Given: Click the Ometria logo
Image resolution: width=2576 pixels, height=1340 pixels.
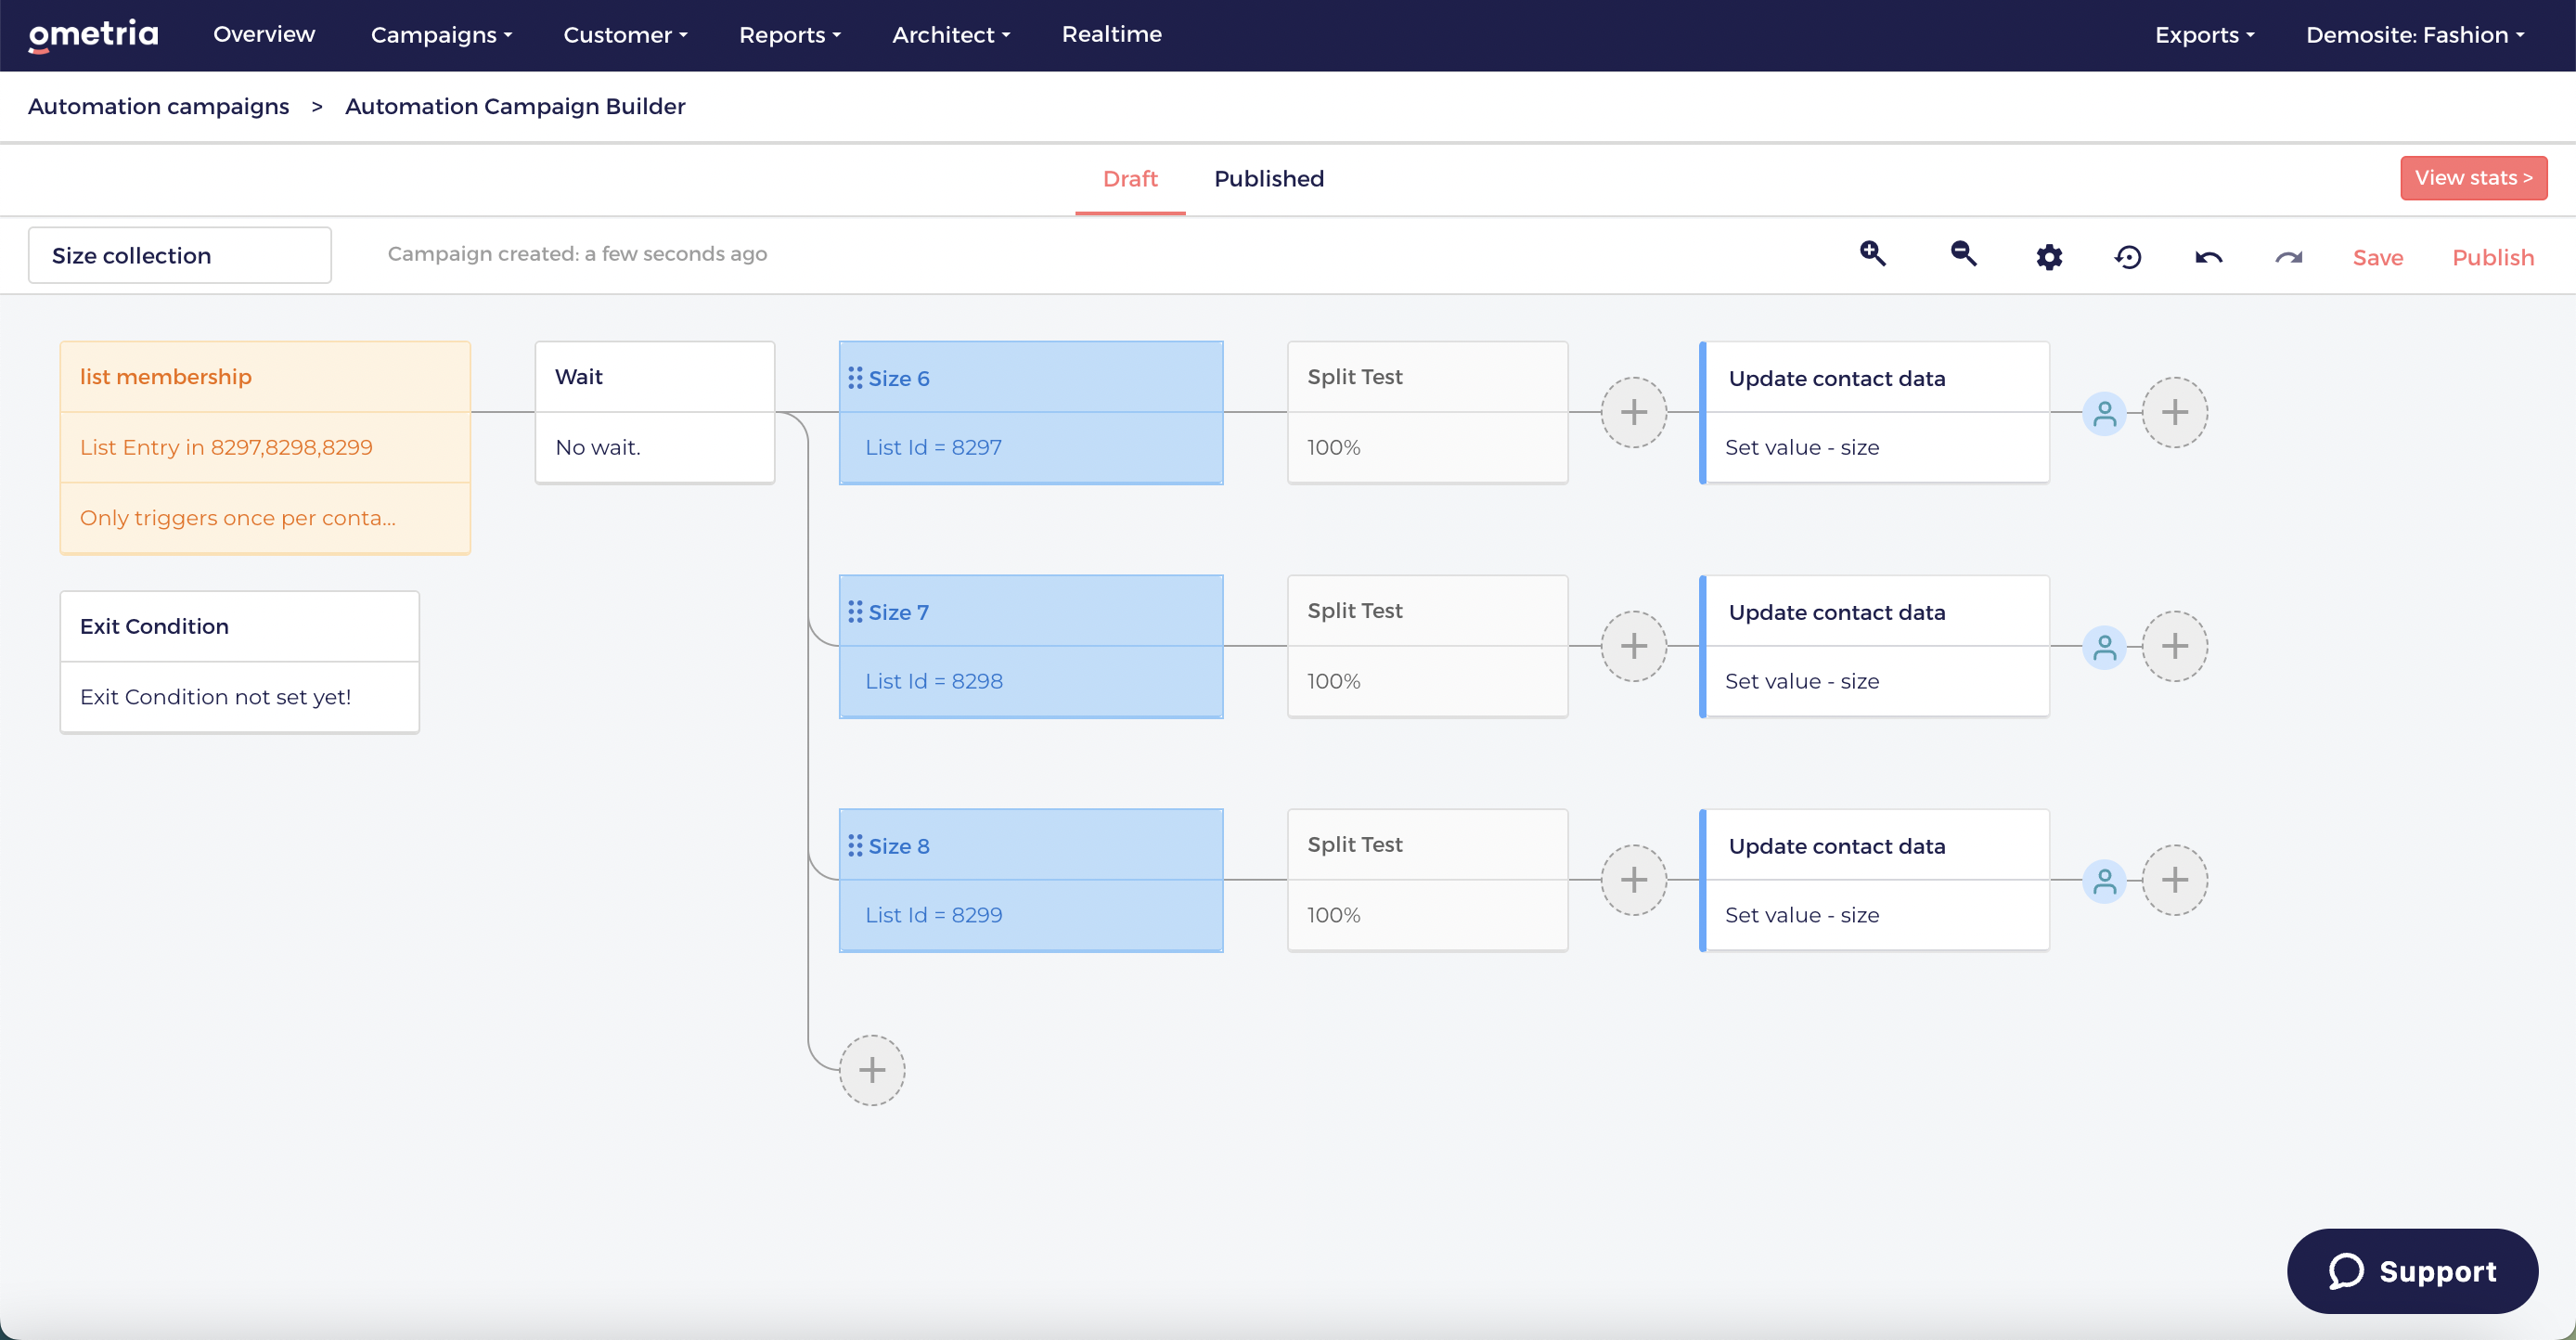Looking at the screenshot, I should point(93,35).
